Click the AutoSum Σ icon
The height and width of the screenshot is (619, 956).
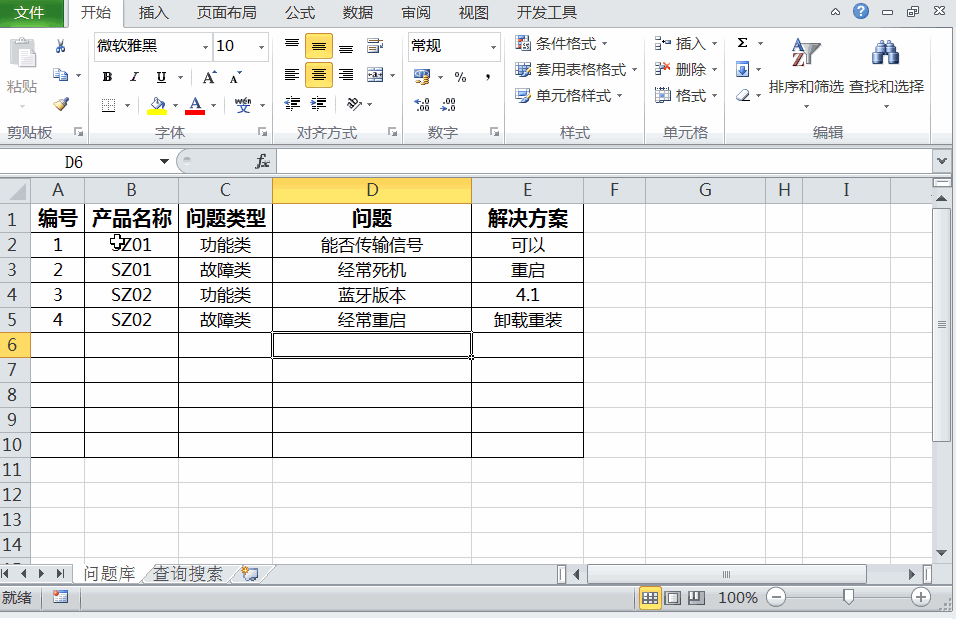click(743, 42)
